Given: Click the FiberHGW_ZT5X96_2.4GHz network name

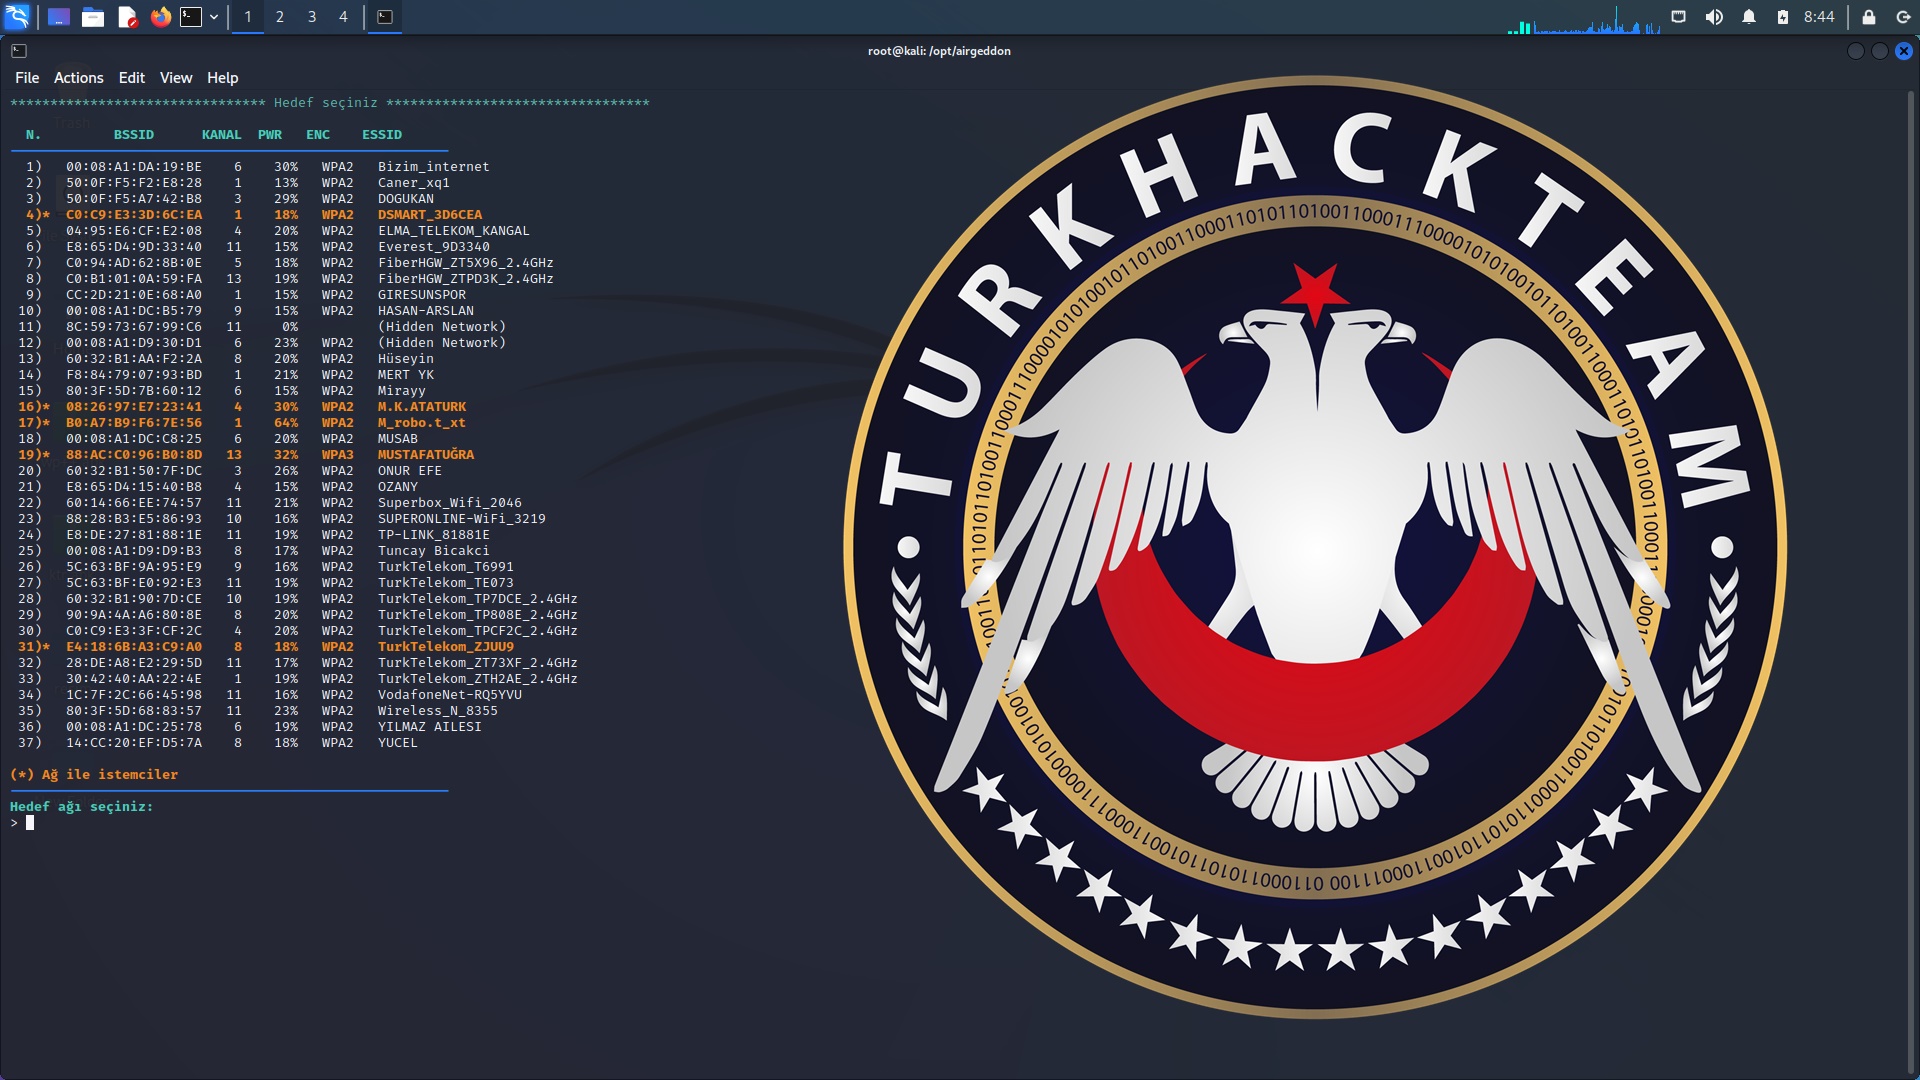Looking at the screenshot, I should click(466, 263).
